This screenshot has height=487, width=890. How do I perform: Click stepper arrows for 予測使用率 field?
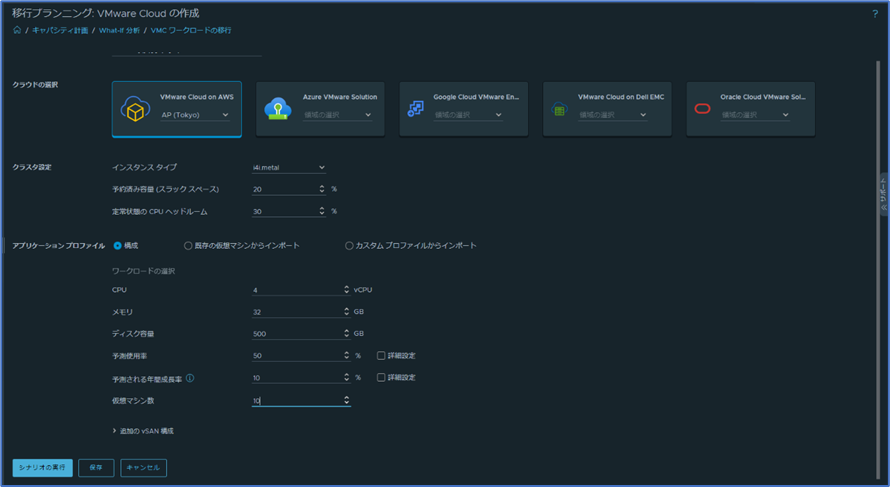click(346, 356)
